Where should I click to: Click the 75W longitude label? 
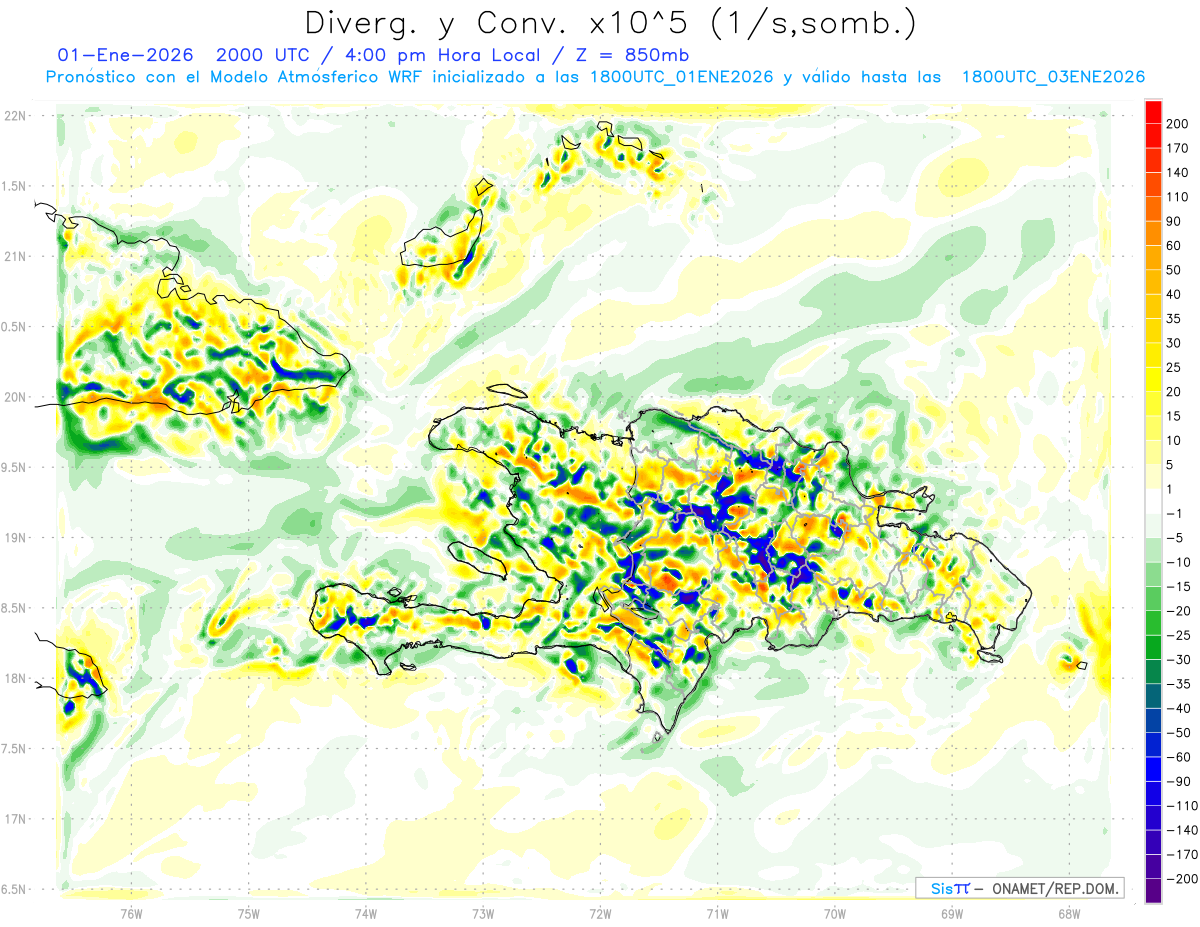(x=249, y=912)
